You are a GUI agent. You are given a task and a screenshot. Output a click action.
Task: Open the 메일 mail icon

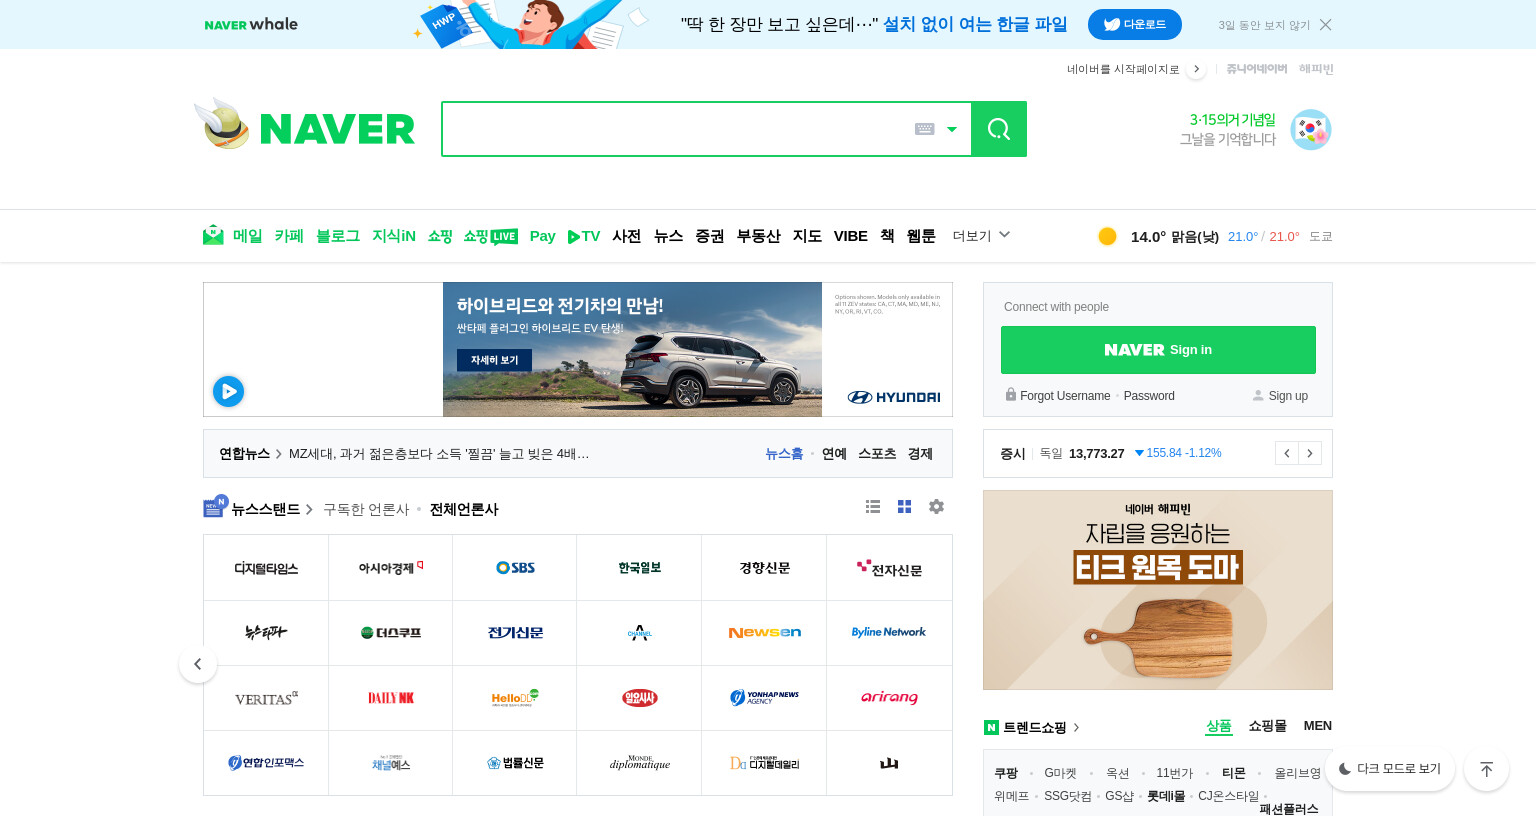pos(213,235)
